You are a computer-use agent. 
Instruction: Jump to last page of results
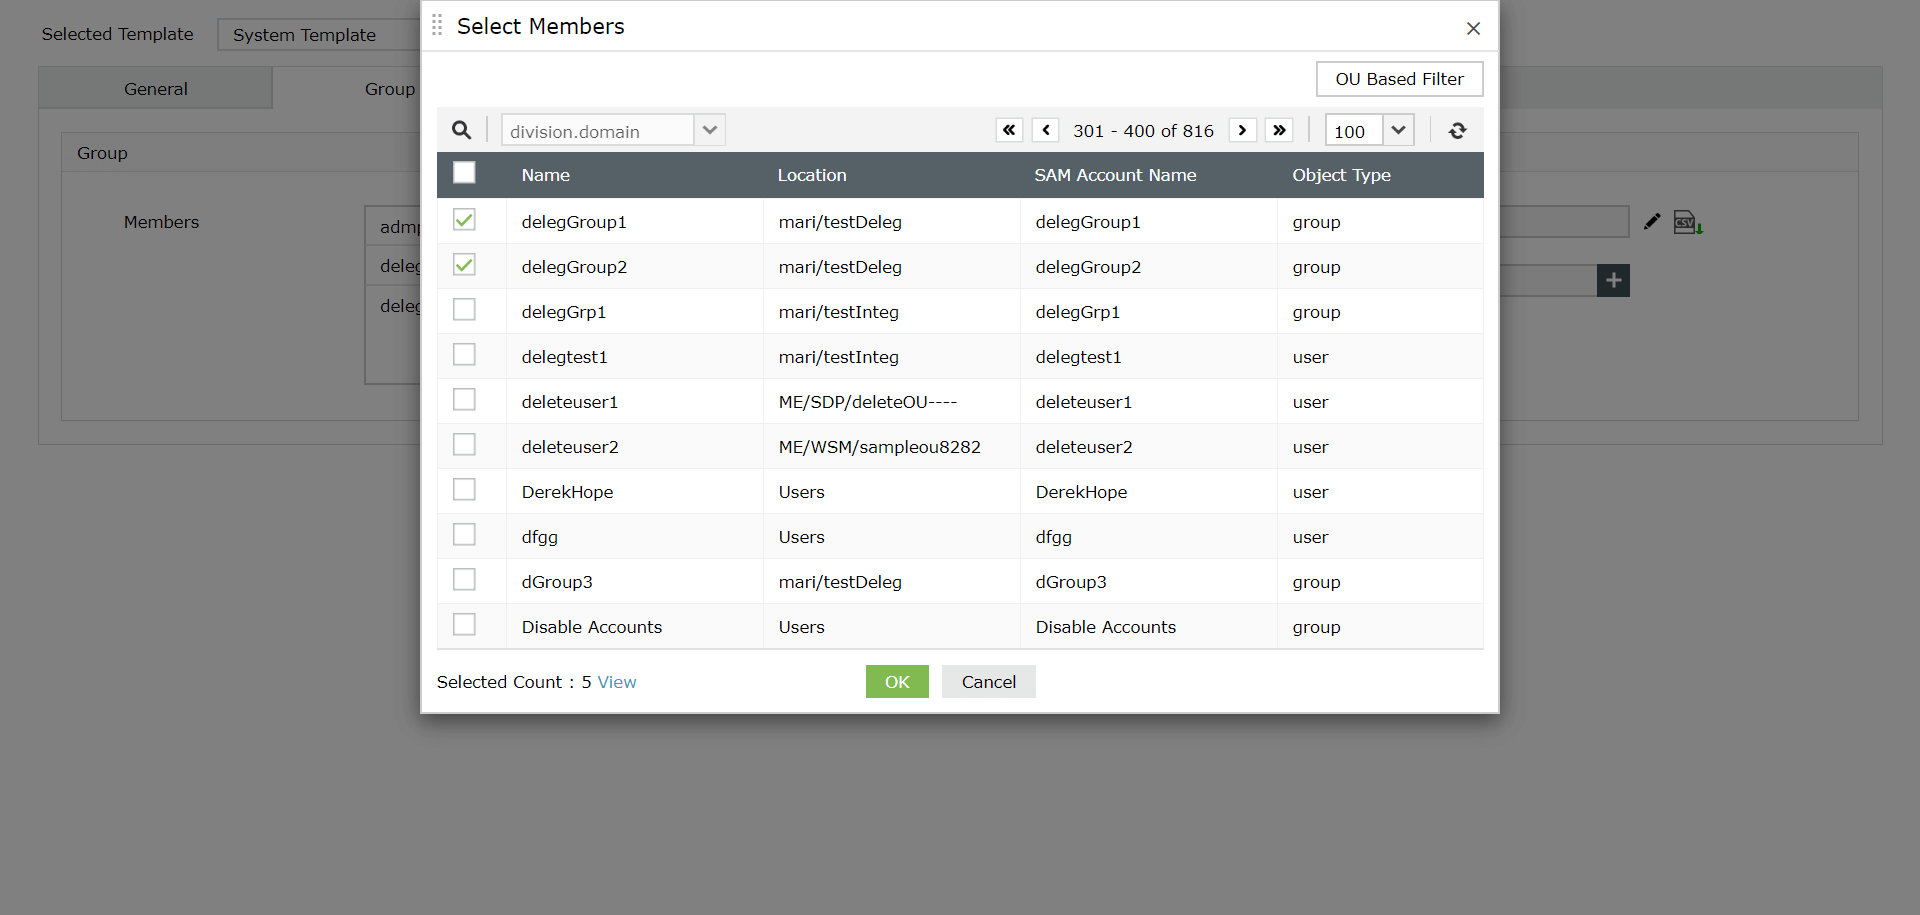1279,130
